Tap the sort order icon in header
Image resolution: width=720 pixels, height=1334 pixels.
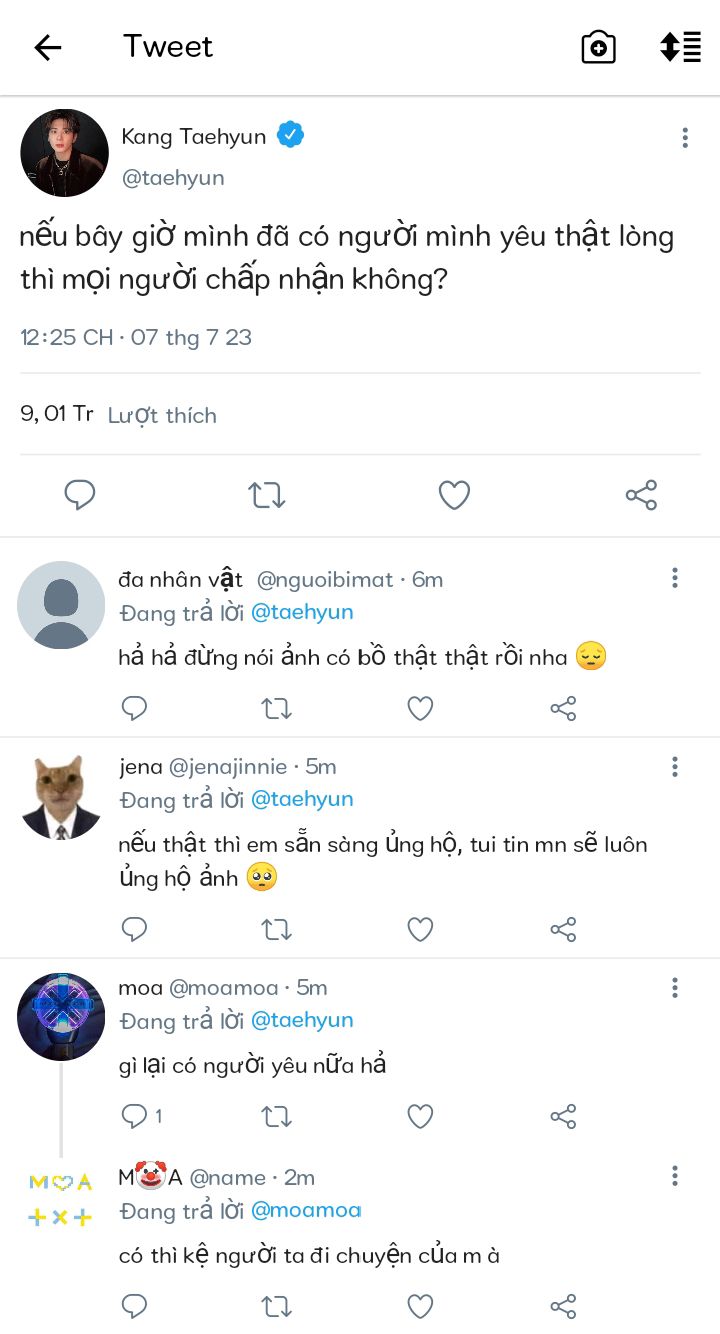pyautogui.click(x=680, y=47)
